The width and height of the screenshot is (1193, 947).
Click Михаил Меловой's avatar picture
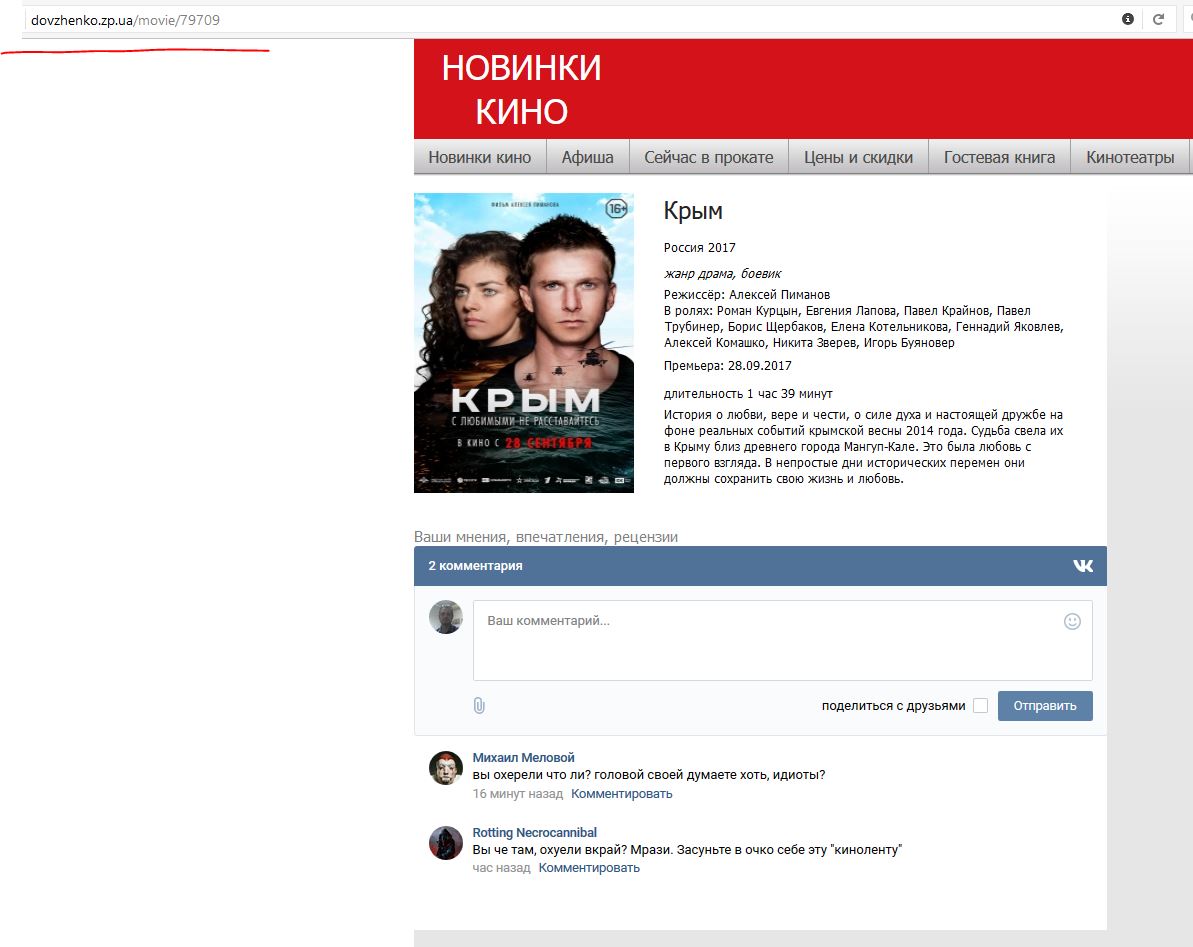pyautogui.click(x=446, y=768)
